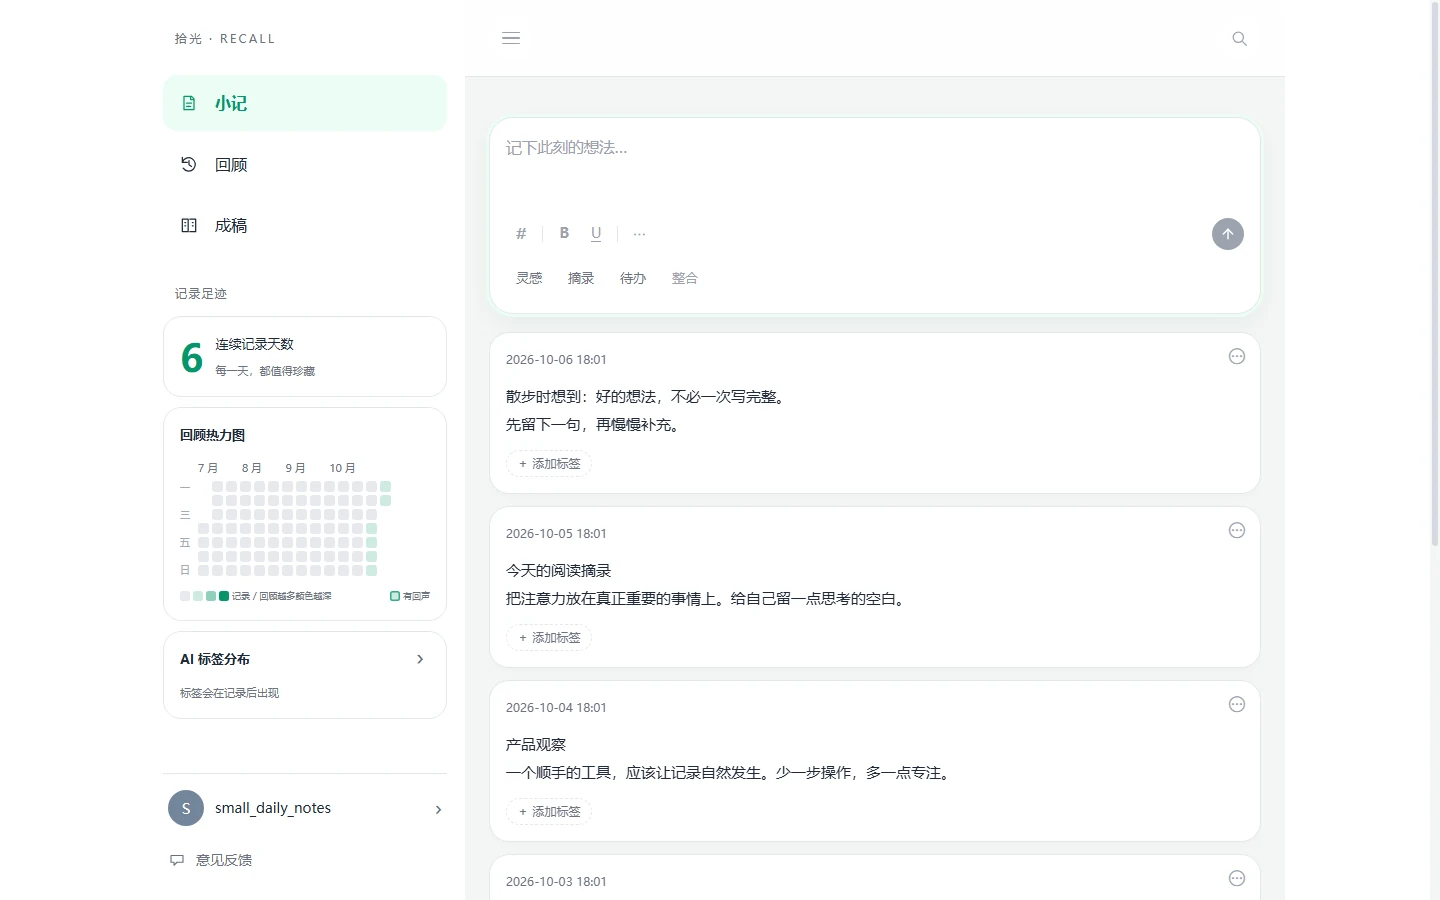The height and width of the screenshot is (900, 1440).
Task: Click the 回顾热力图 heading
Action: [212, 435]
